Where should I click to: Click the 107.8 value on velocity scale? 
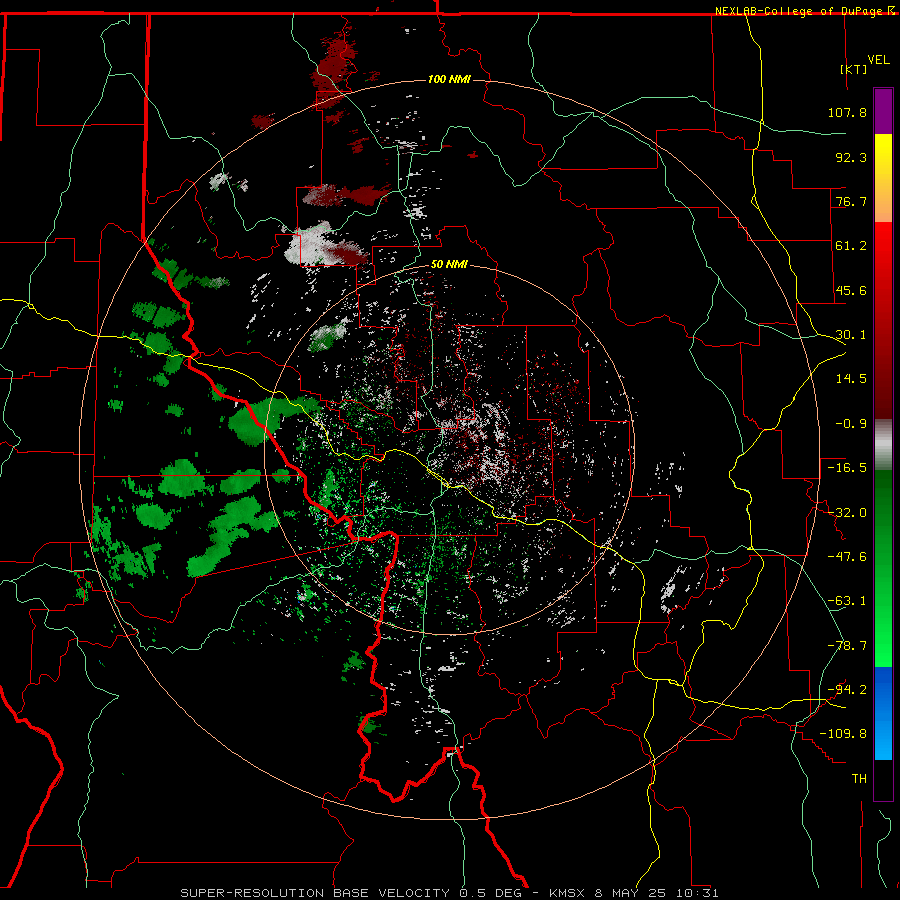tap(847, 112)
